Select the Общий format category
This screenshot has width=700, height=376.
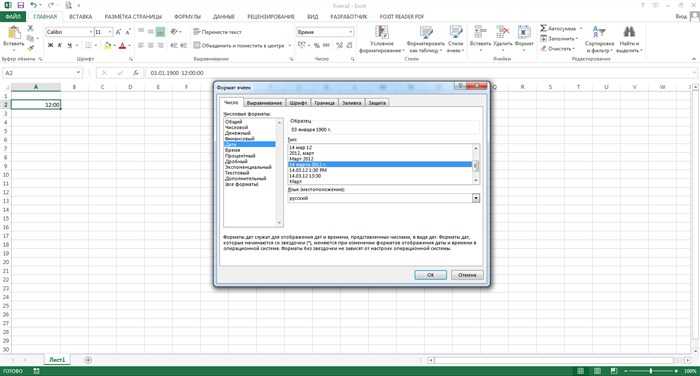234,121
